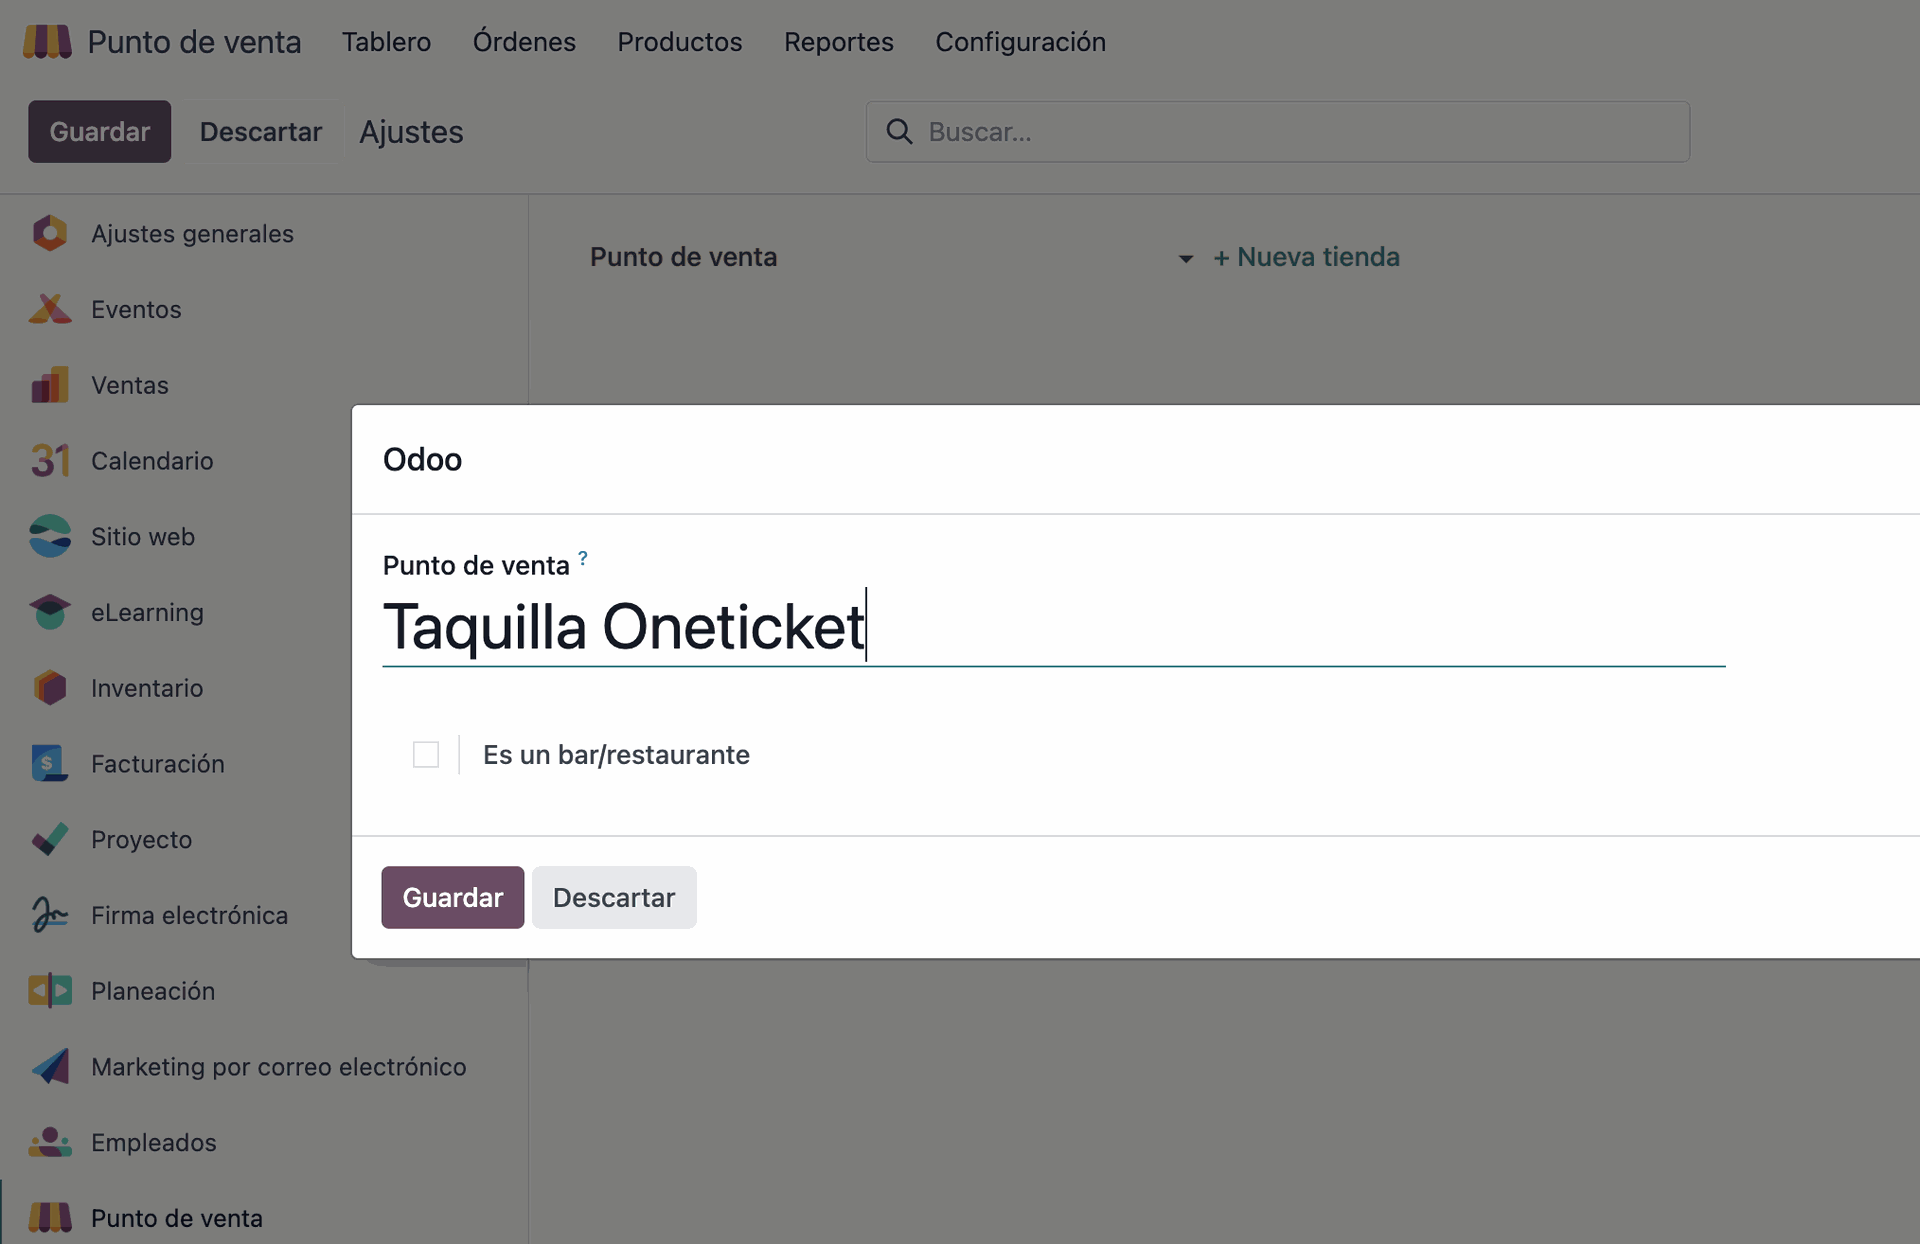
Task: Select the Eventos app icon
Action: point(49,309)
